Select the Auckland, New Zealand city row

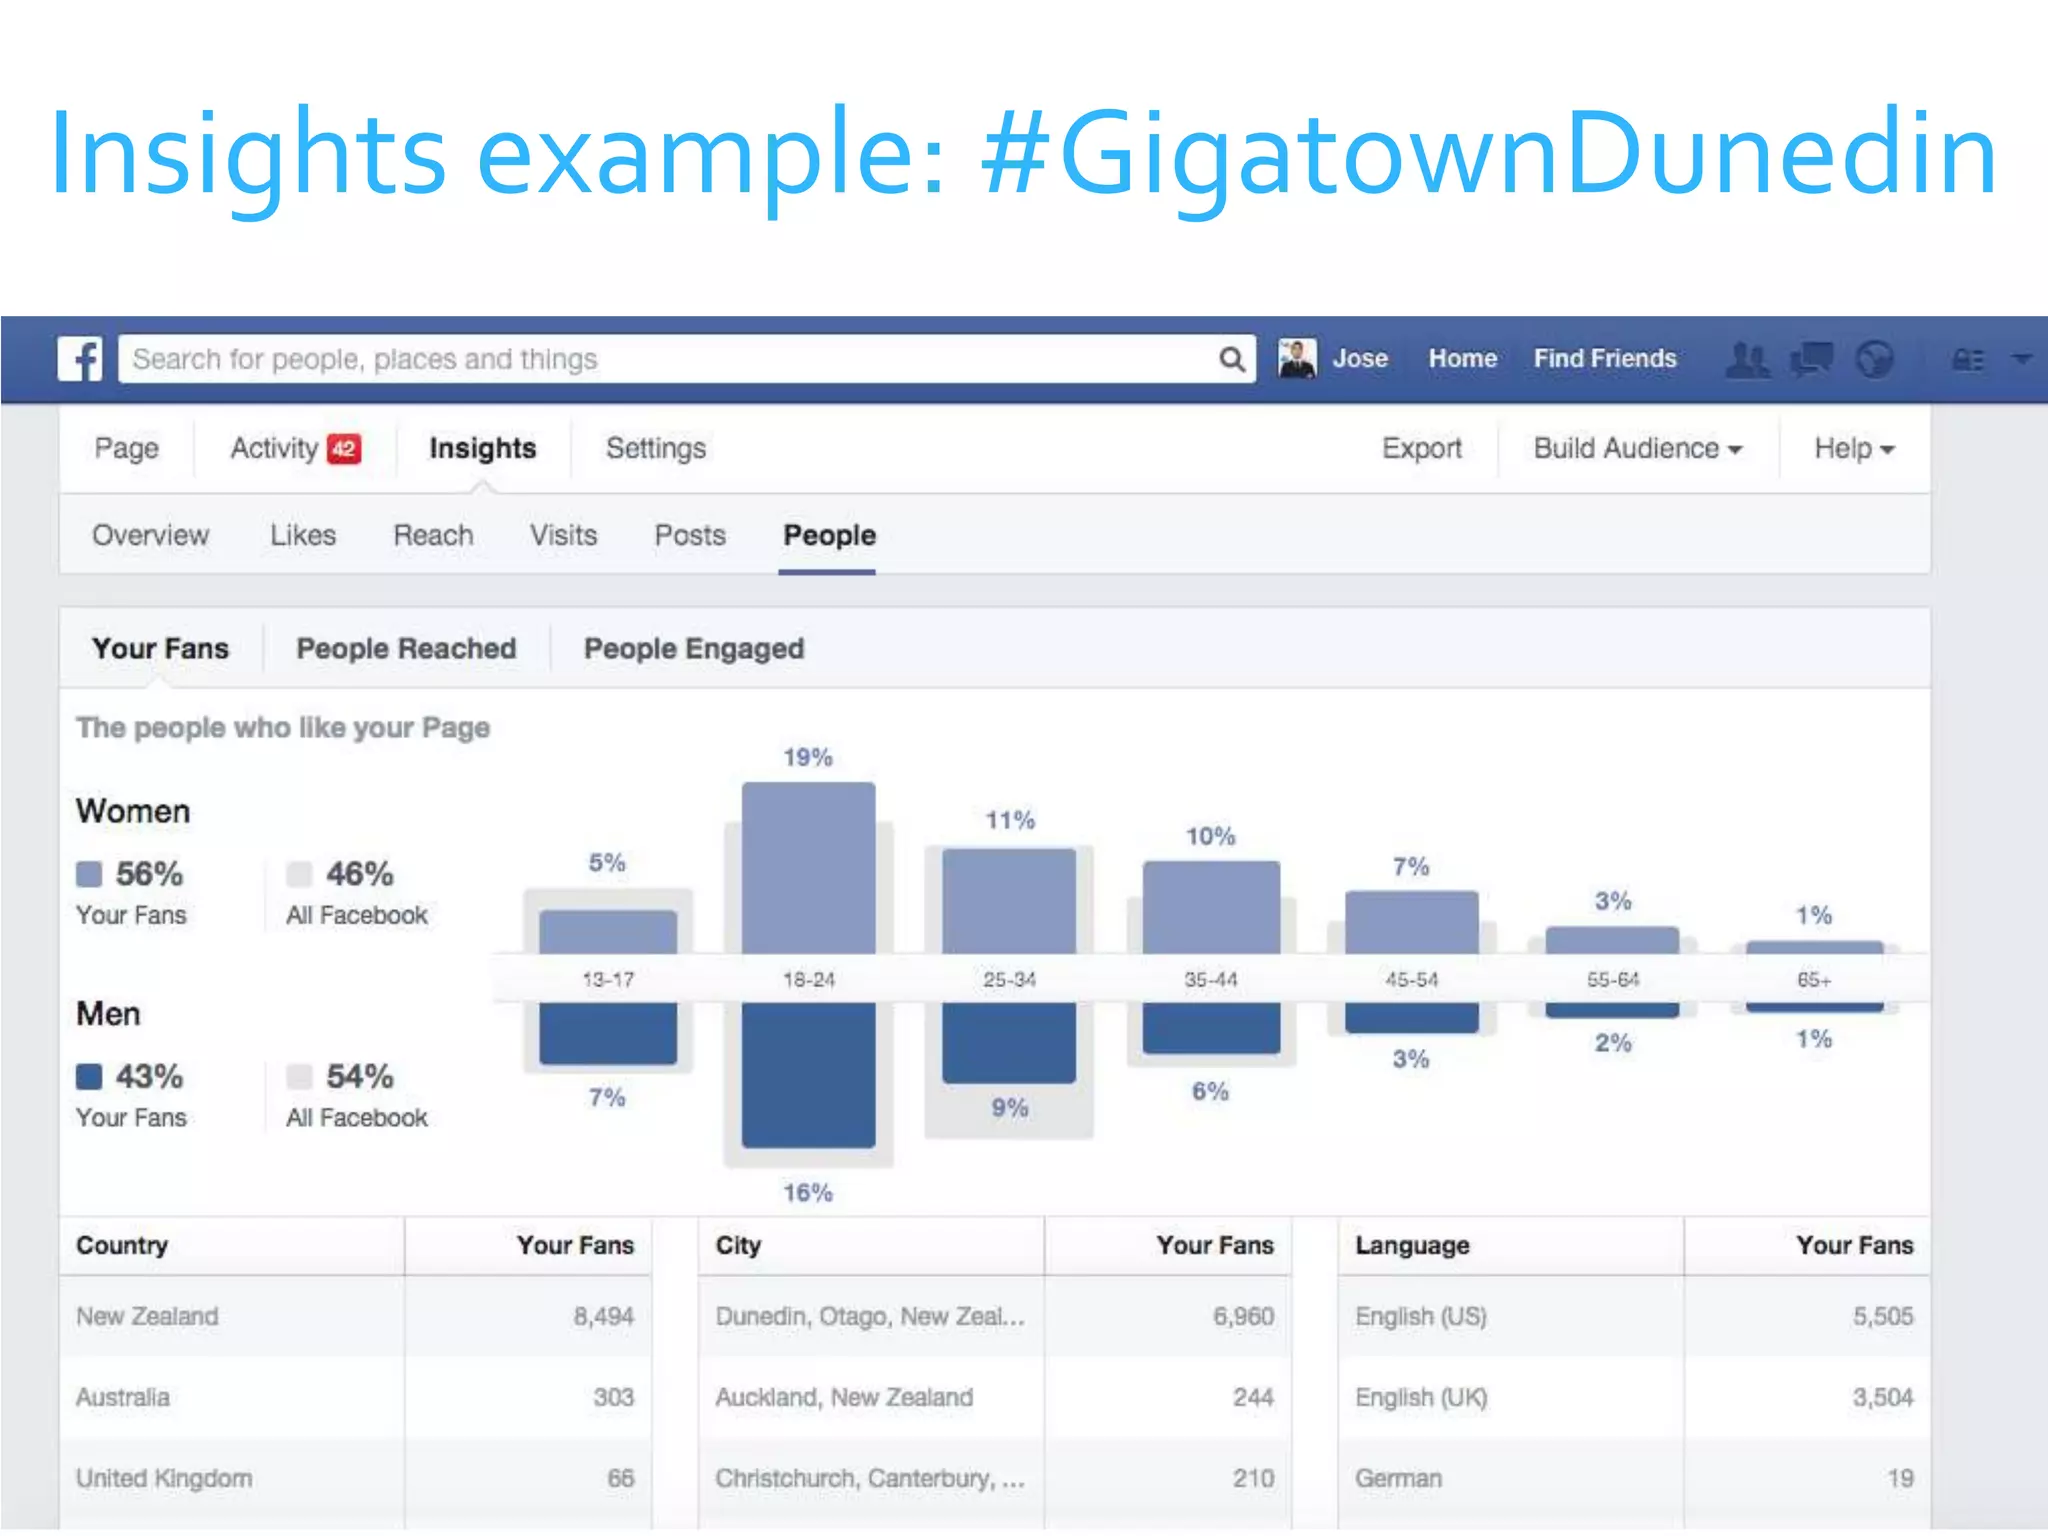pyautogui.click(x=995, y=1397)
